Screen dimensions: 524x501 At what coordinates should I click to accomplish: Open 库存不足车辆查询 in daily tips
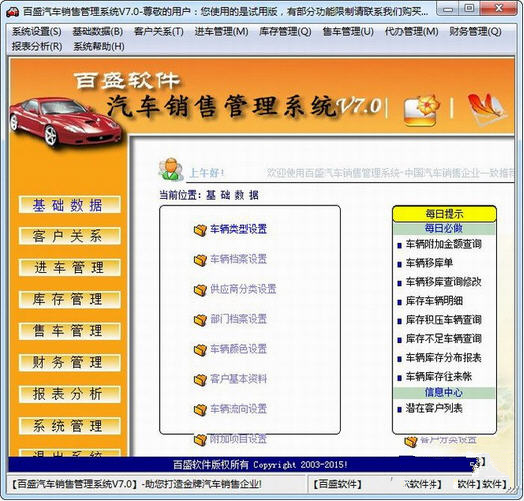coord(443,339)
